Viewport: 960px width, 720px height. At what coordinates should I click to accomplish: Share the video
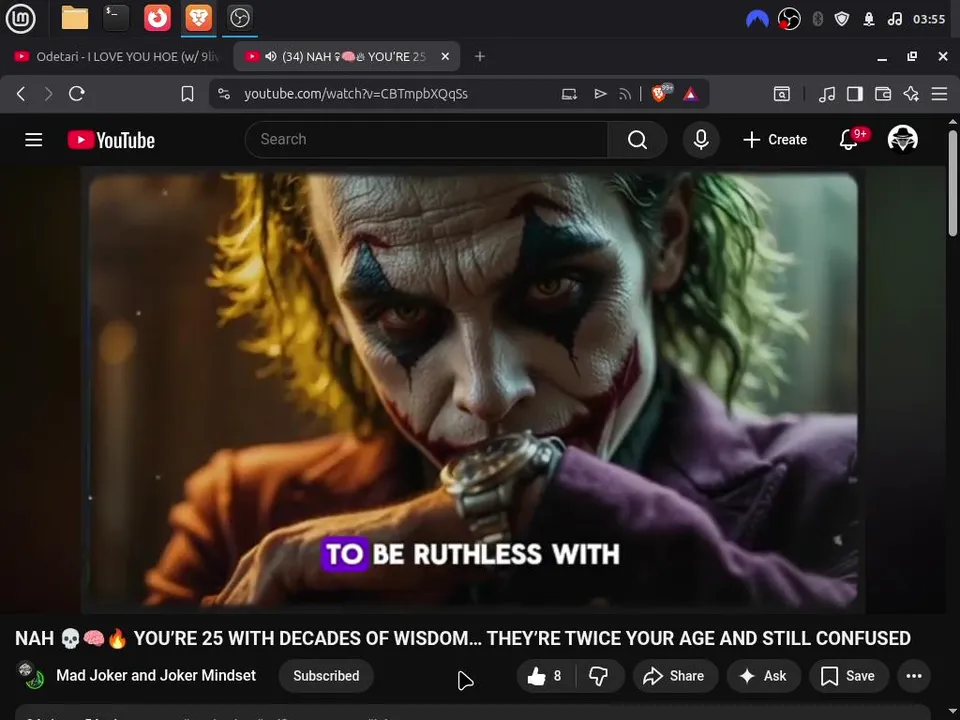coord(674,676)
